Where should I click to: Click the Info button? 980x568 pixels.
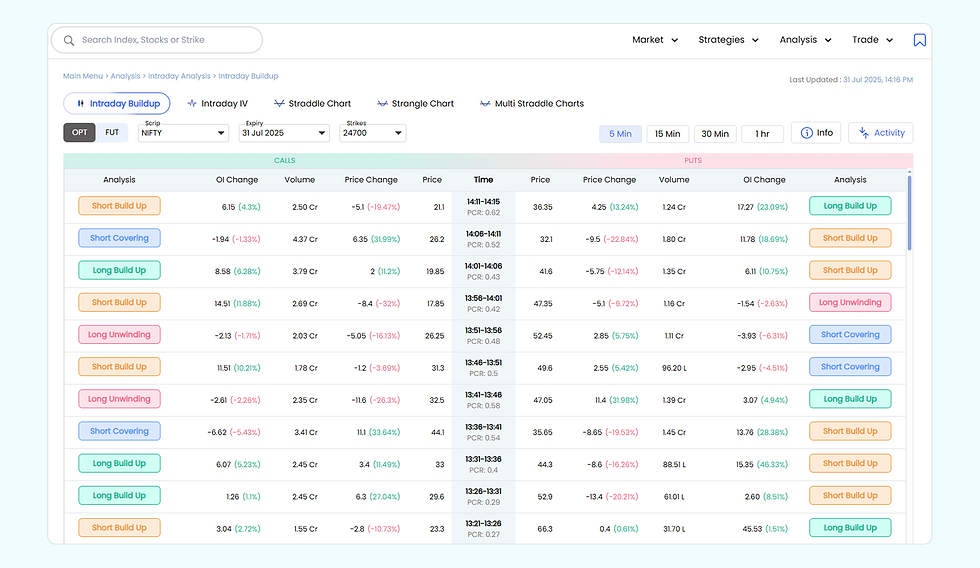(816, 132)
